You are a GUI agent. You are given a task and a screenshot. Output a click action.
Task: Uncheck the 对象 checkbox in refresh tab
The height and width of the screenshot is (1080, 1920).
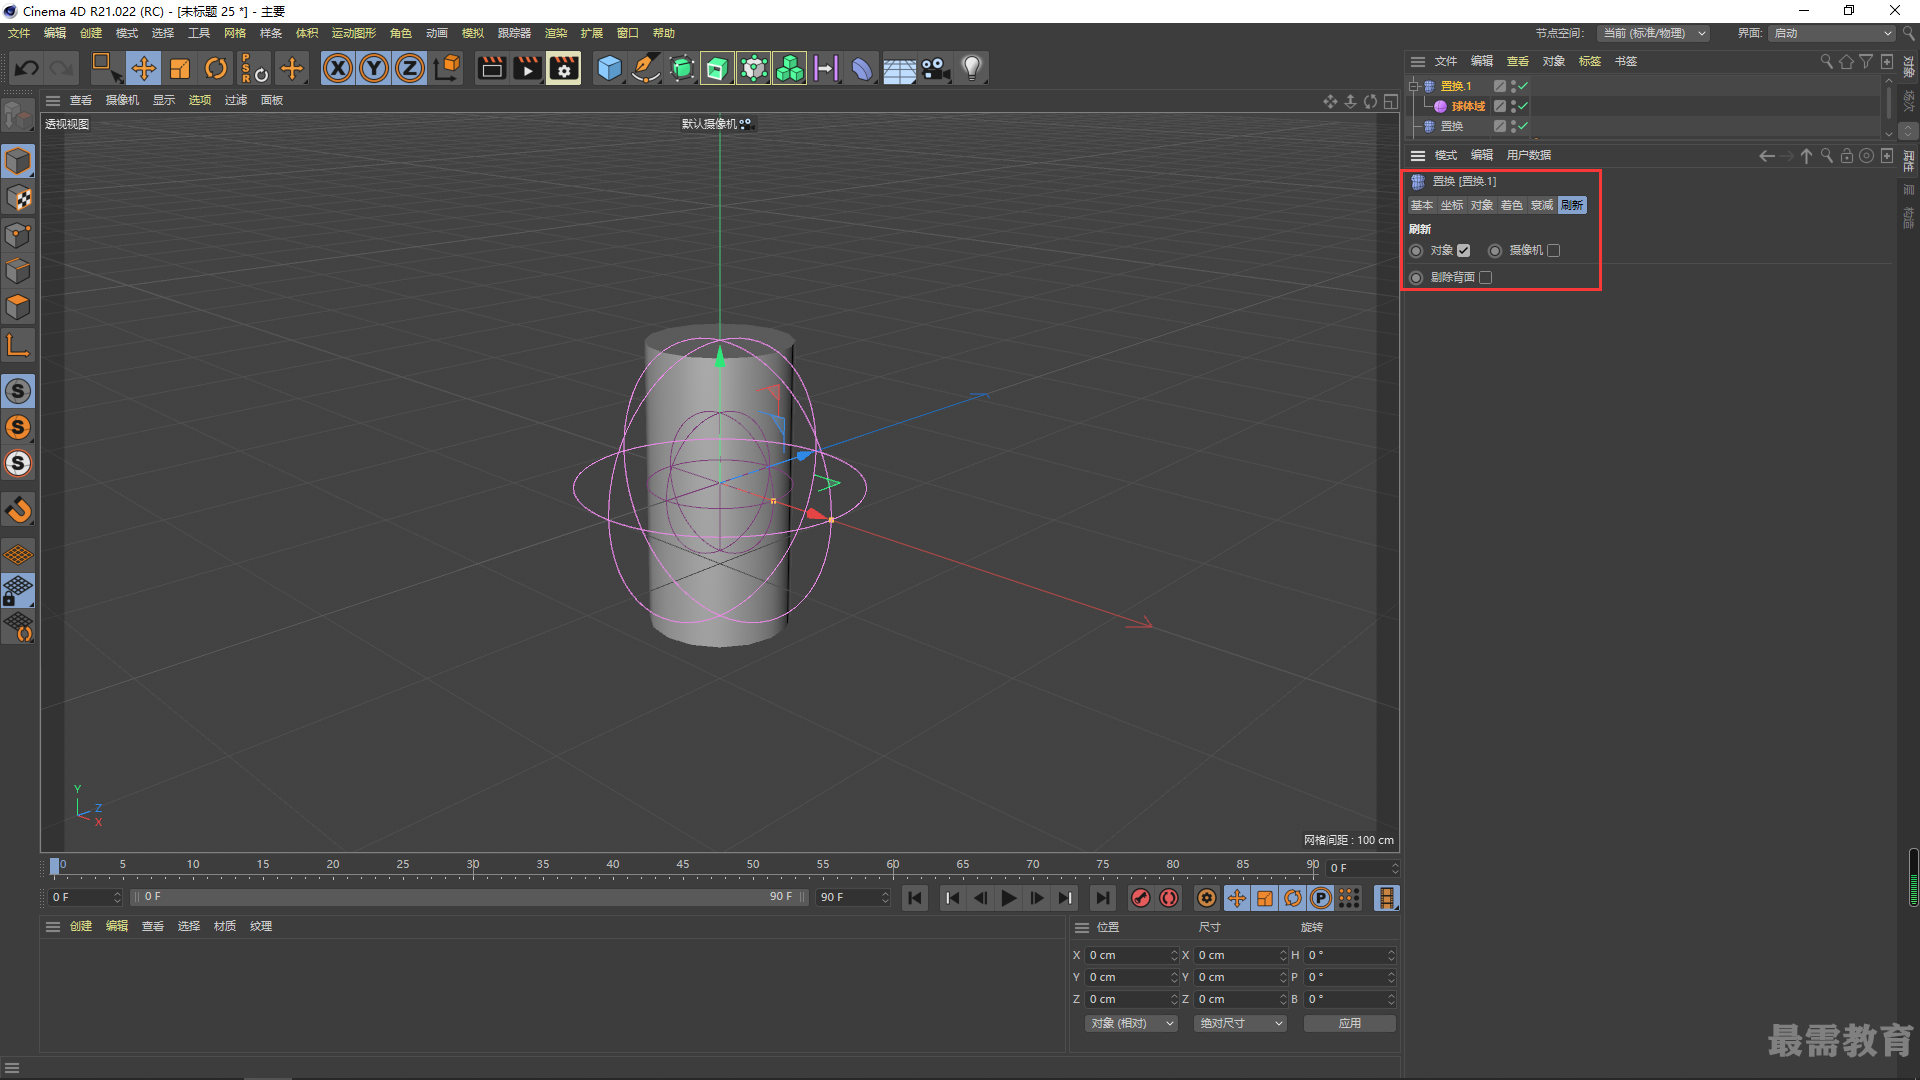[x=1464, y=251]
